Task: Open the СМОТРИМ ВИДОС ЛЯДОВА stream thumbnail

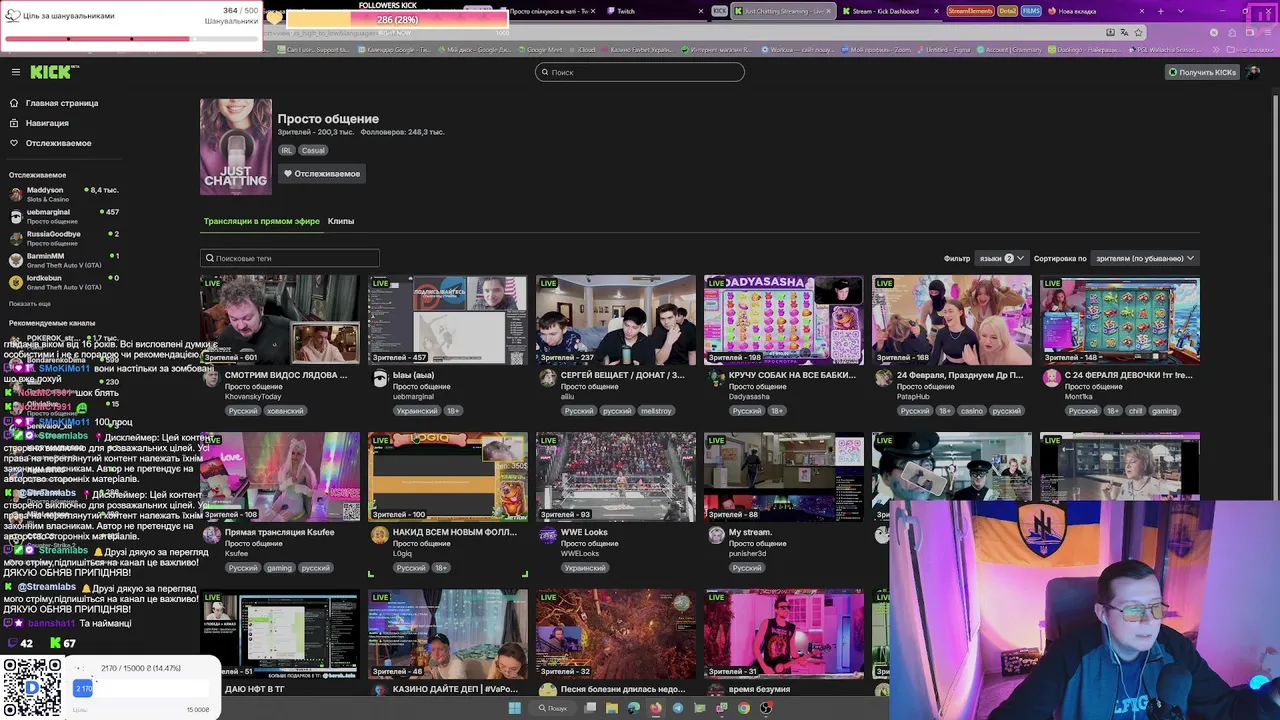Action: pos(280,320)
